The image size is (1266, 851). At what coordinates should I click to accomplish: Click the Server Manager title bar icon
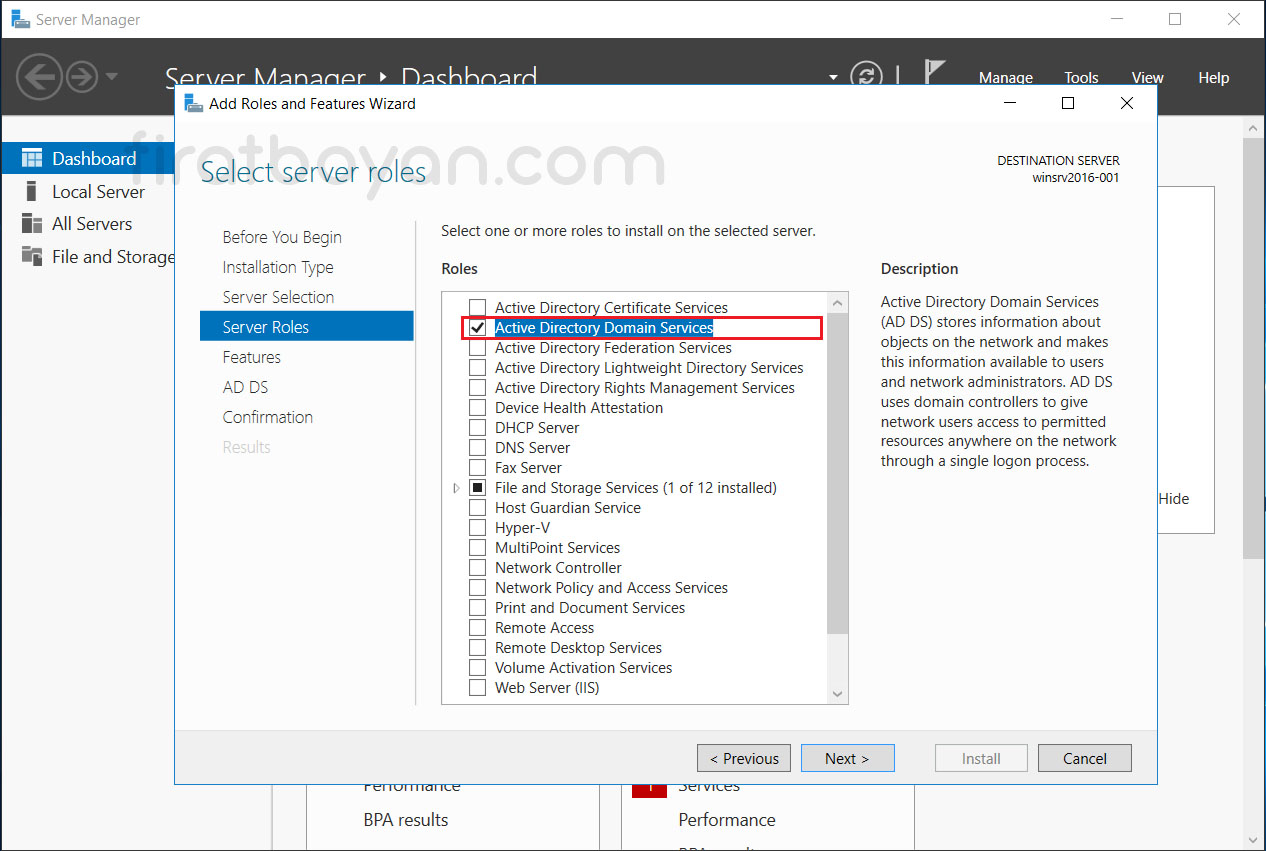click(x=20, y=19)
